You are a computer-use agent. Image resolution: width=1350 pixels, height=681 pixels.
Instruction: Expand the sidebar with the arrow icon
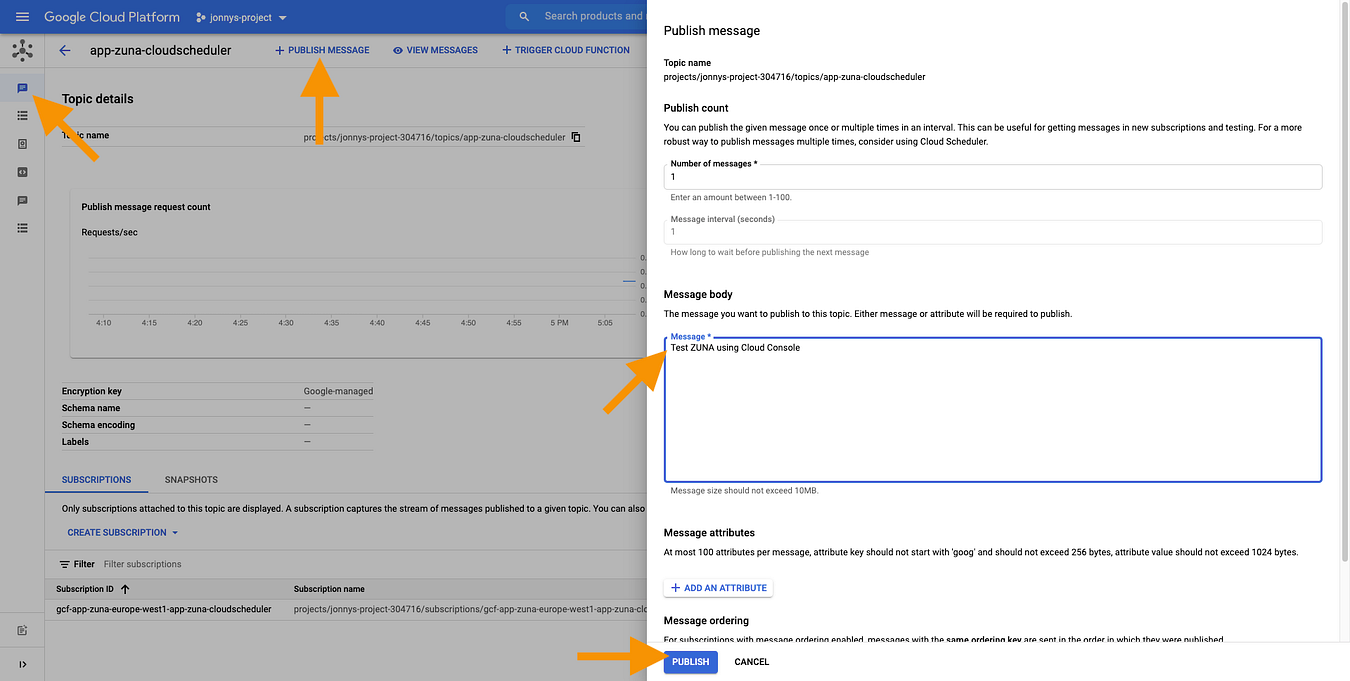pyautogui.click(x=22, y=664)
